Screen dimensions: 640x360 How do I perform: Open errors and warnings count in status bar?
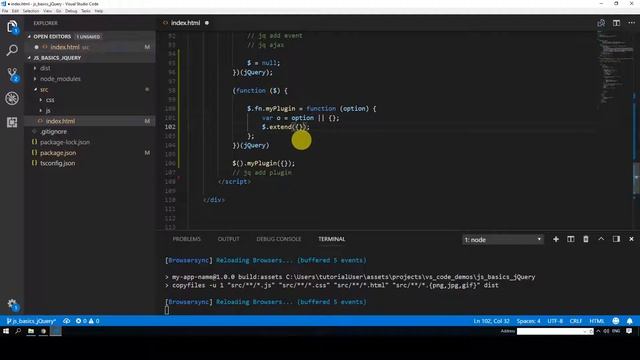(x=87, y=321)
